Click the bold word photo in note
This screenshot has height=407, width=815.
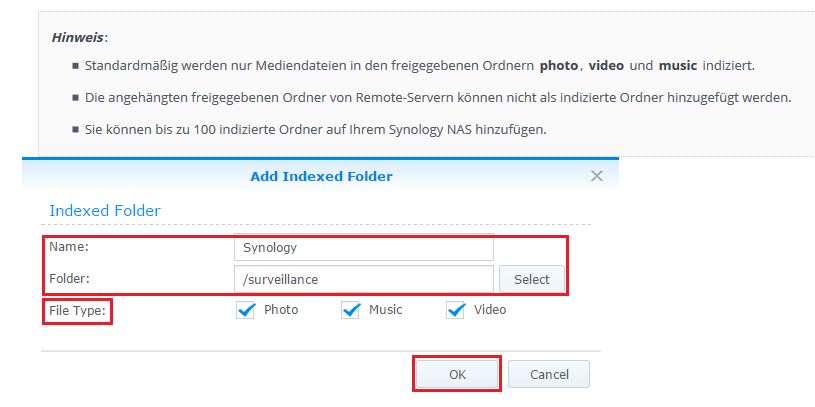pyautogui.click(x=559, y=65)
